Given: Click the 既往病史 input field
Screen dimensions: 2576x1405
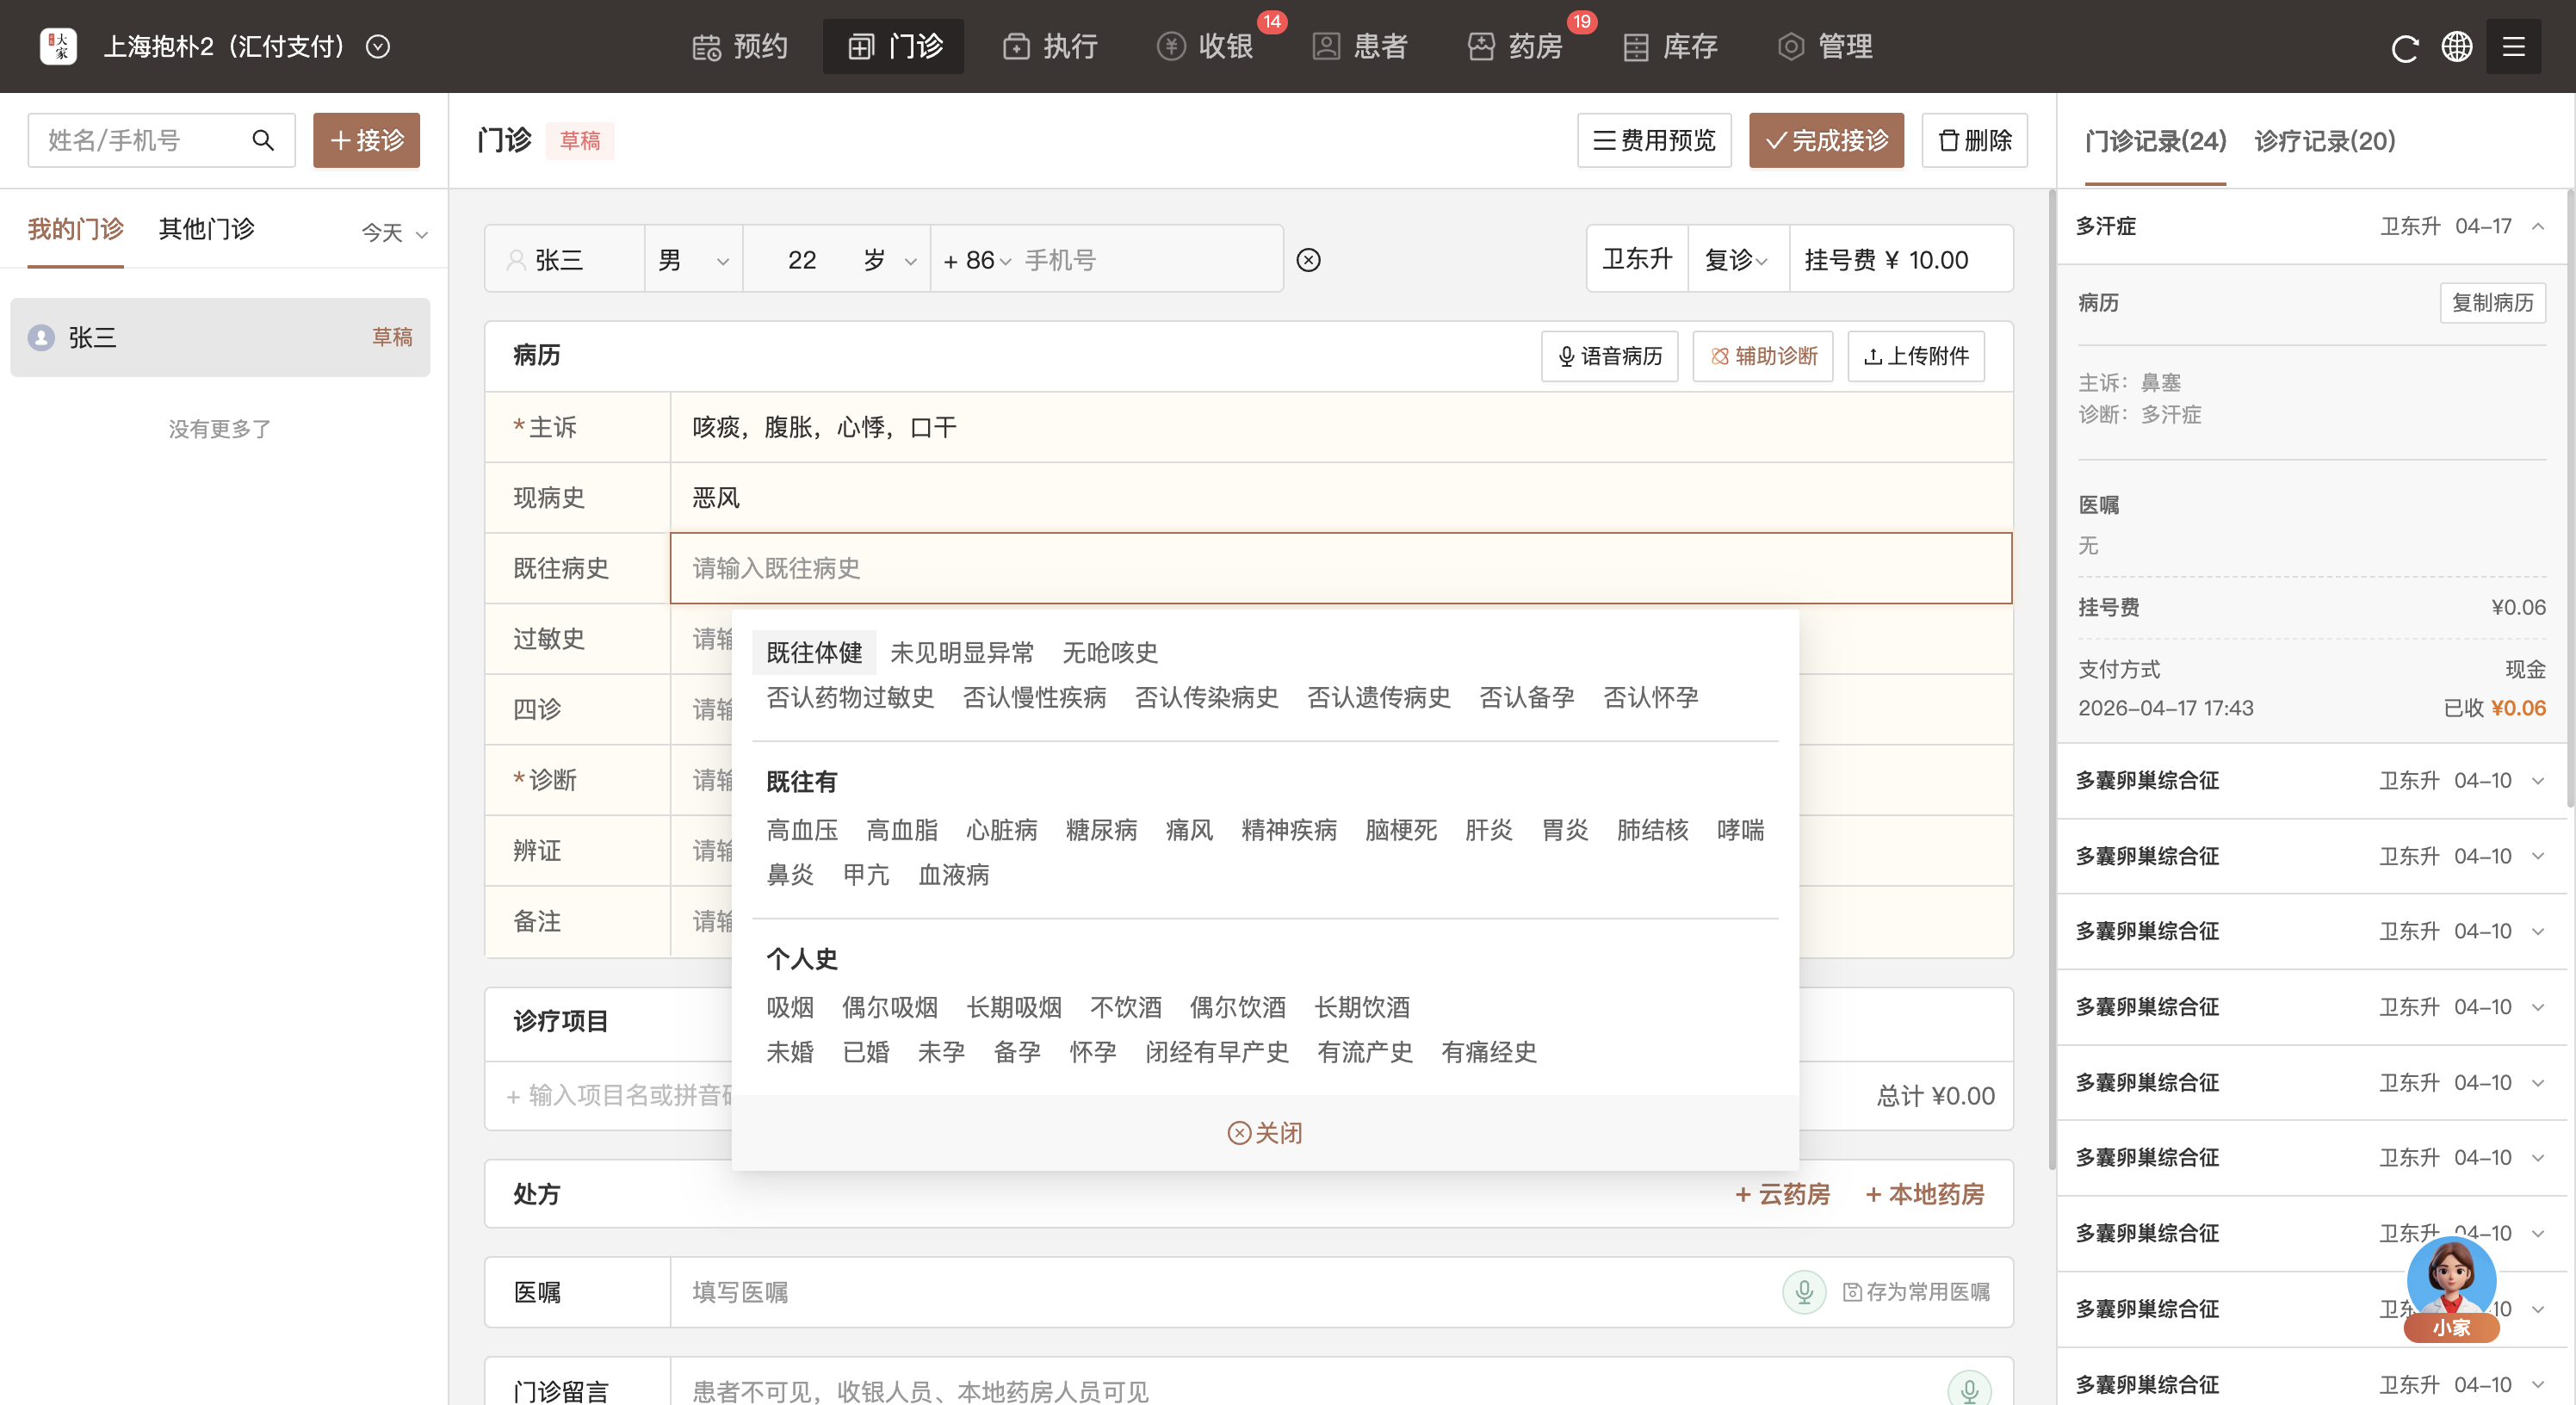Looking at the screenshot, I should click(1340, 568).
